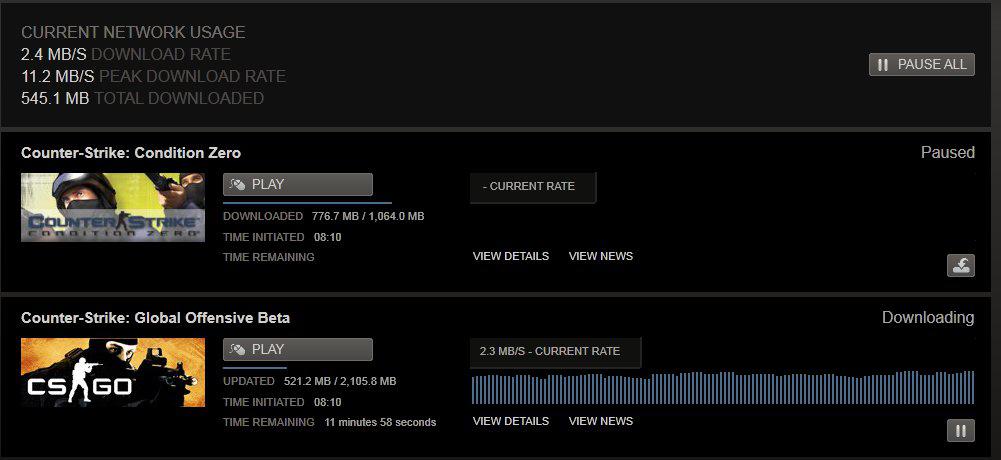
Task: Click the 545.1 MB total downloaded text
Action: 142,98
